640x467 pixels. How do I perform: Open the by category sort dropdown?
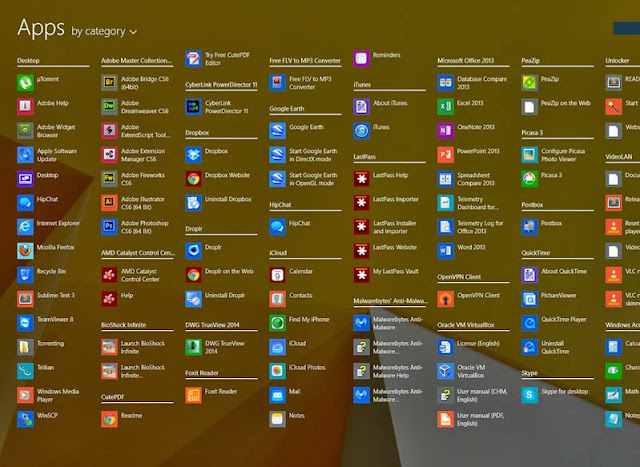104,31
